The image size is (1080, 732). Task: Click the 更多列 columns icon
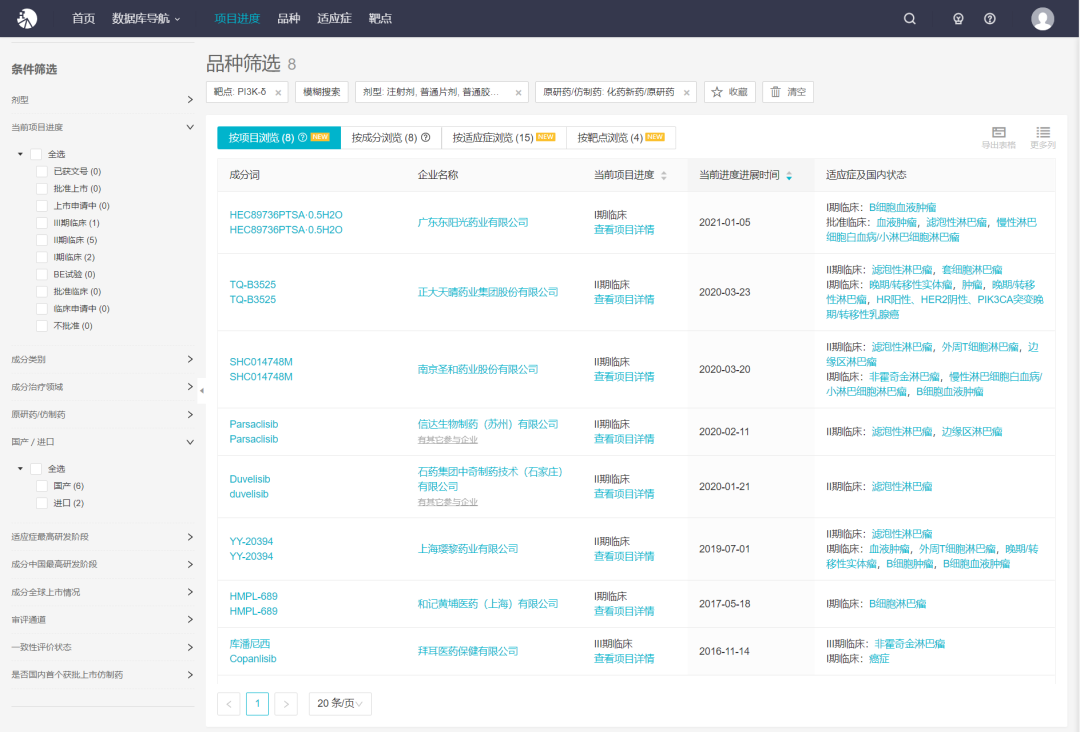pyautogui.click(x=1043, y=132)
